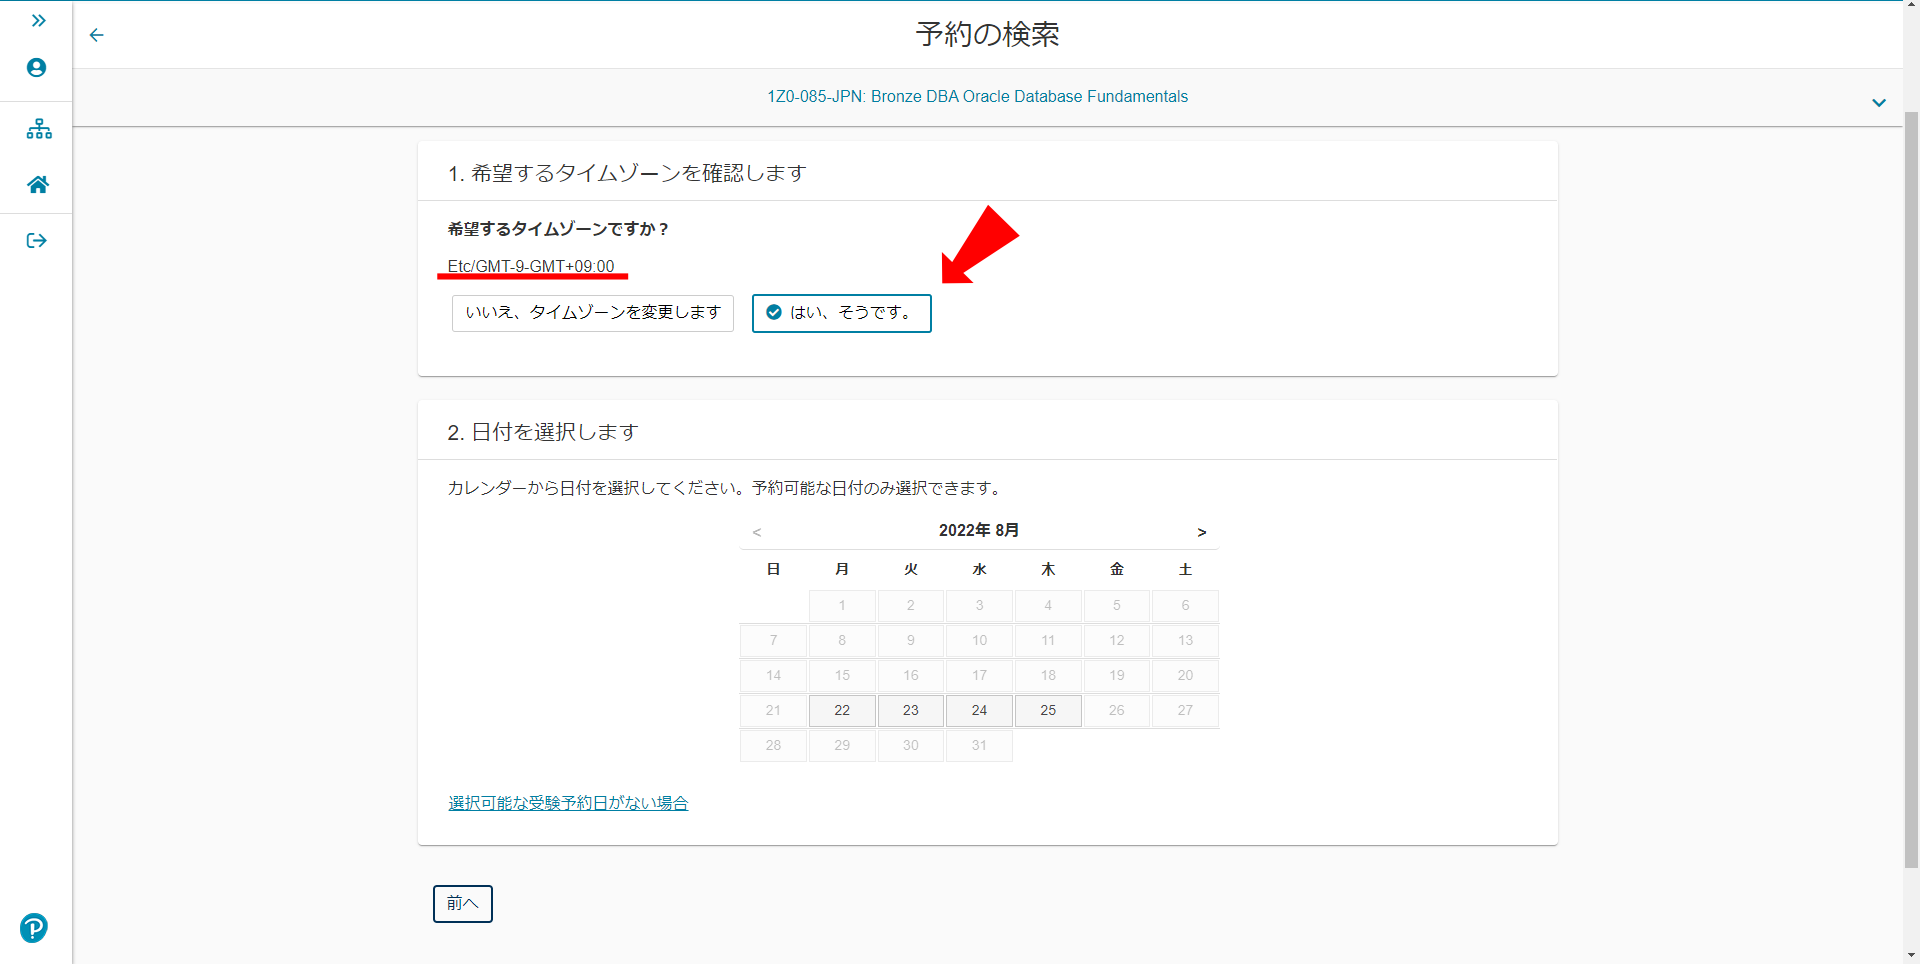Expand exam details chevron at right

pyautogui.click(x=1879, y=102)
